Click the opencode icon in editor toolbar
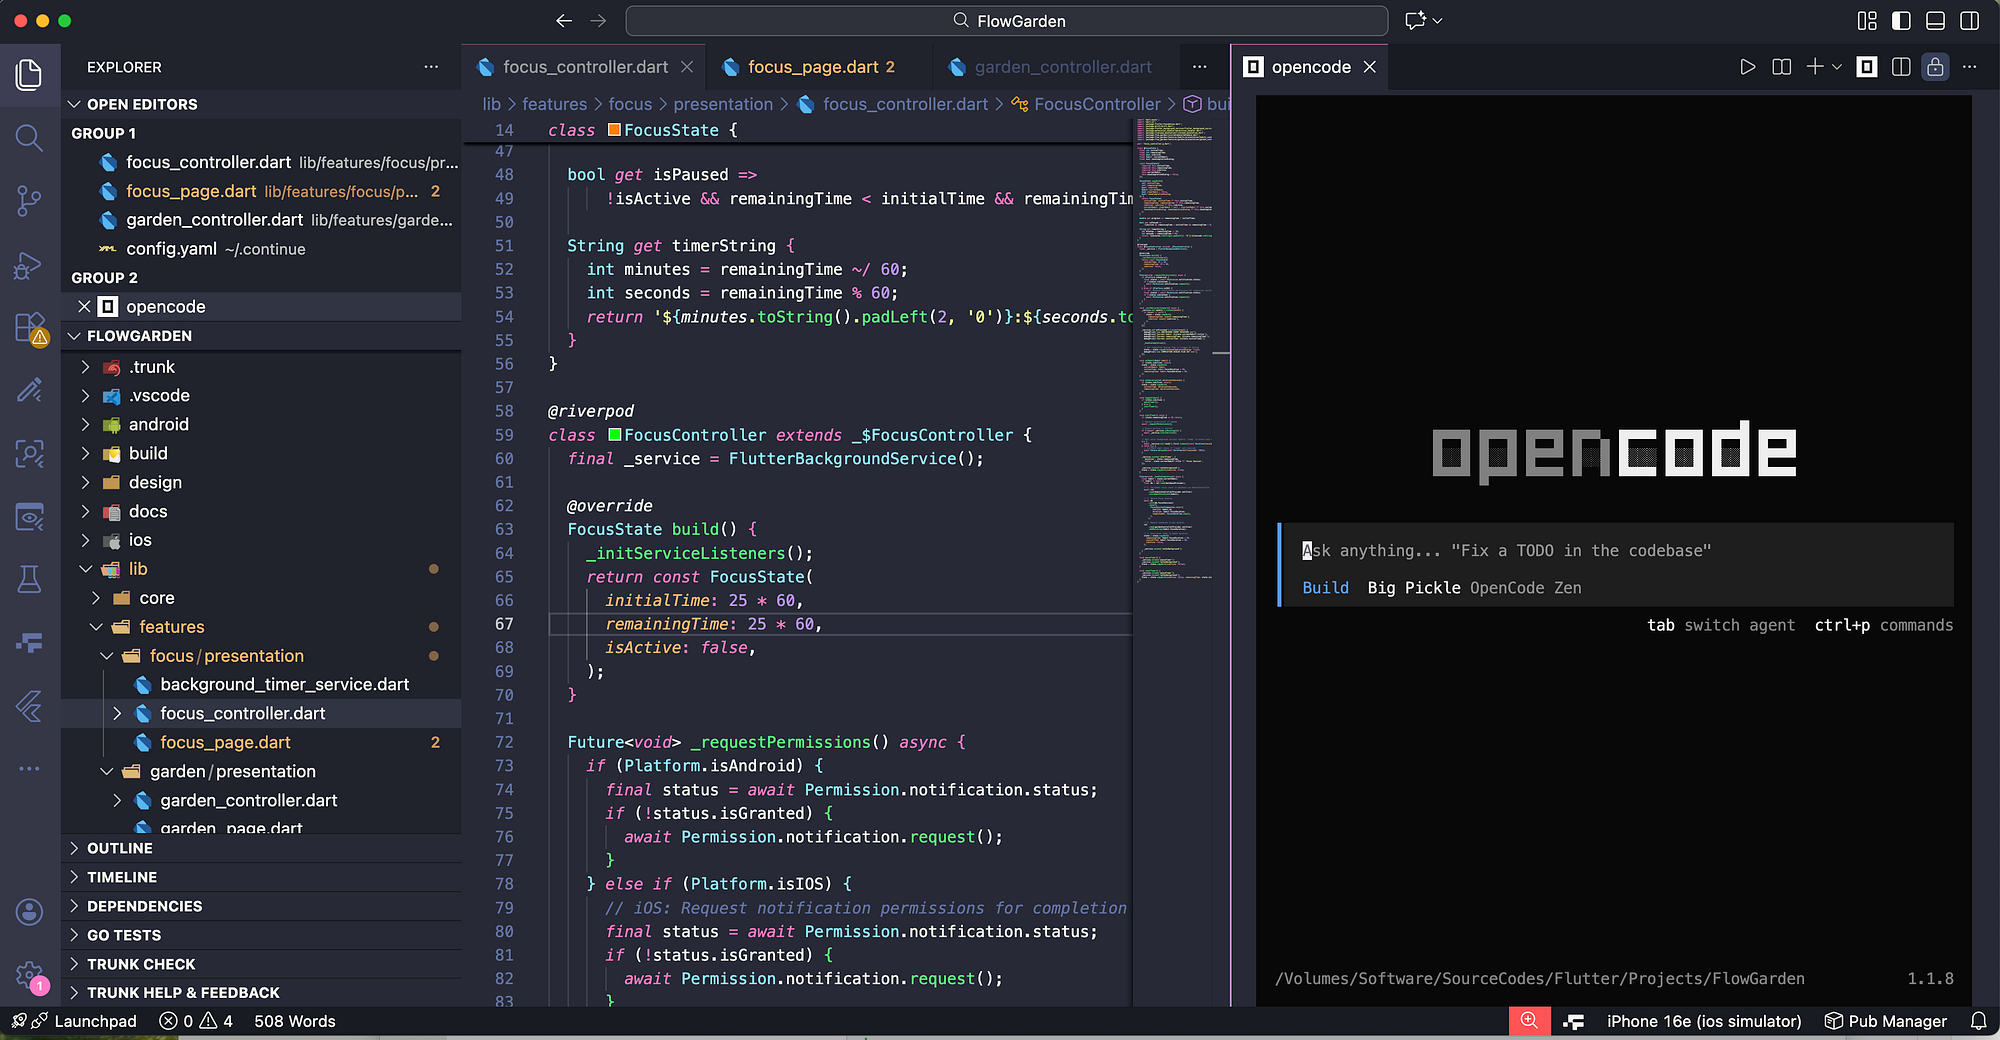 (1866, 67)
